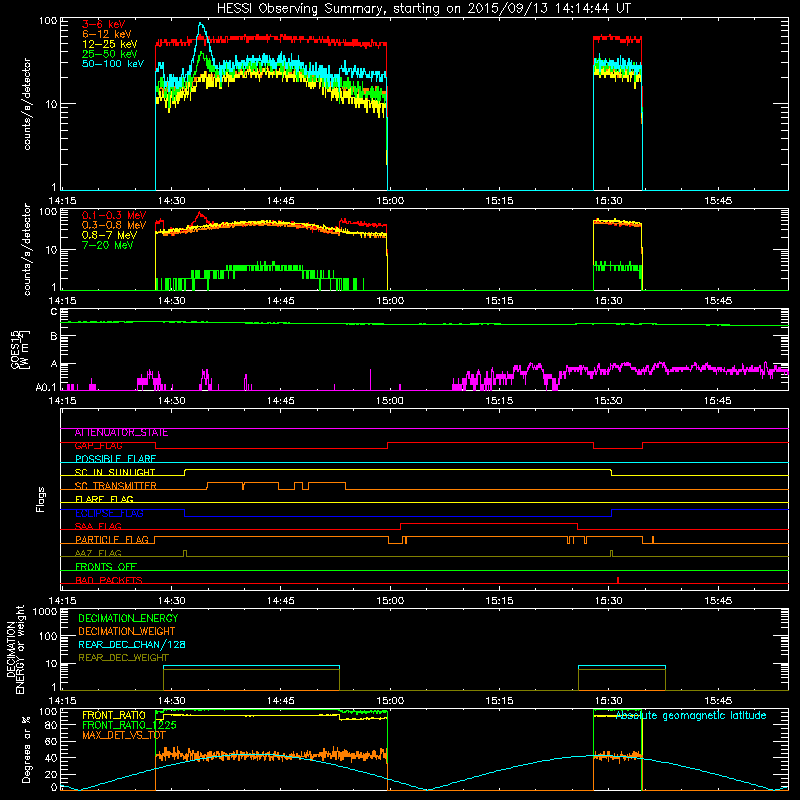This screenshot has height=800, width=800.
Task: Click the red BAD_PACKETS spike near 15:31
Action: pyautogui.click(x=618, y=580)
